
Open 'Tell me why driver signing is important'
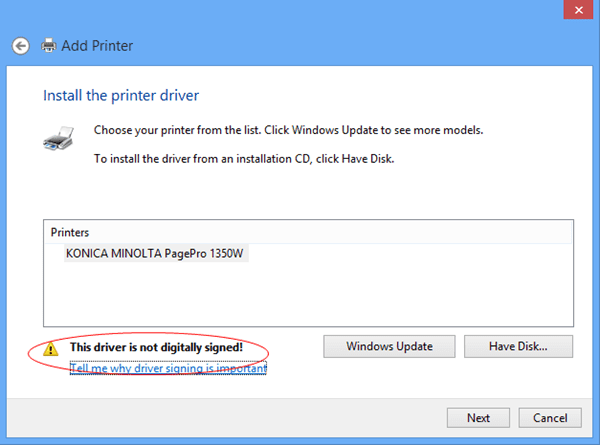(168, 368)
